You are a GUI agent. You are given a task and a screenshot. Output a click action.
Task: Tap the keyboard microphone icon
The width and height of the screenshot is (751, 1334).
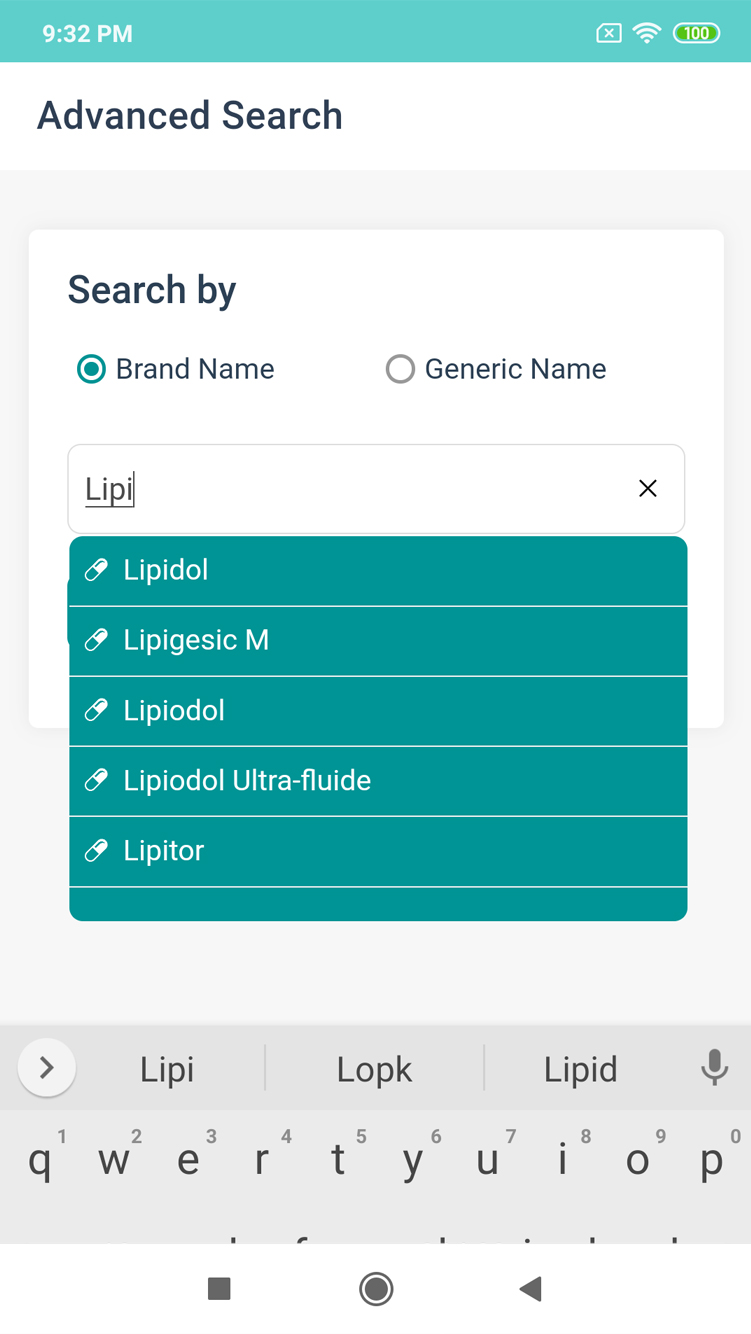click(x=714, y=1068)
